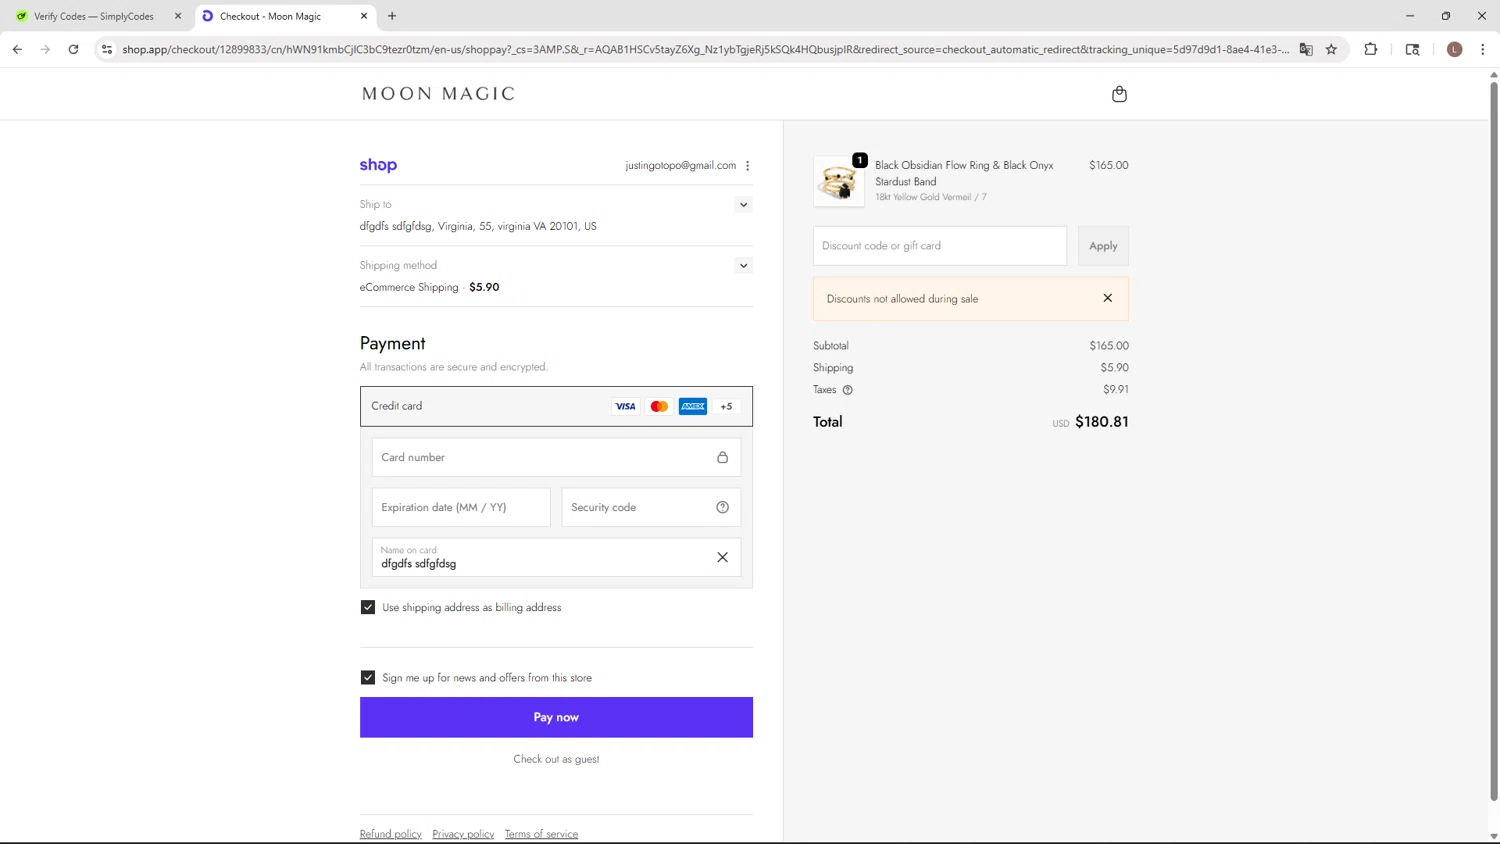
Task: Click Check out as guest link
Action: pyautogui.click(x=556, y=759)
